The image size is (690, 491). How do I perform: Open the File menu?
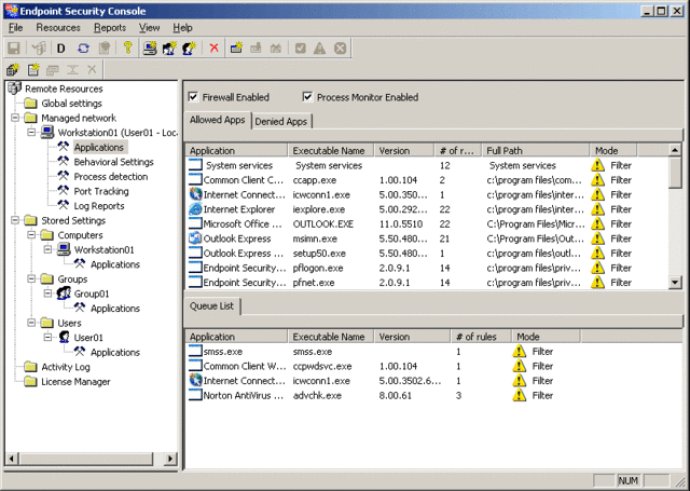[x=15, y=28]
